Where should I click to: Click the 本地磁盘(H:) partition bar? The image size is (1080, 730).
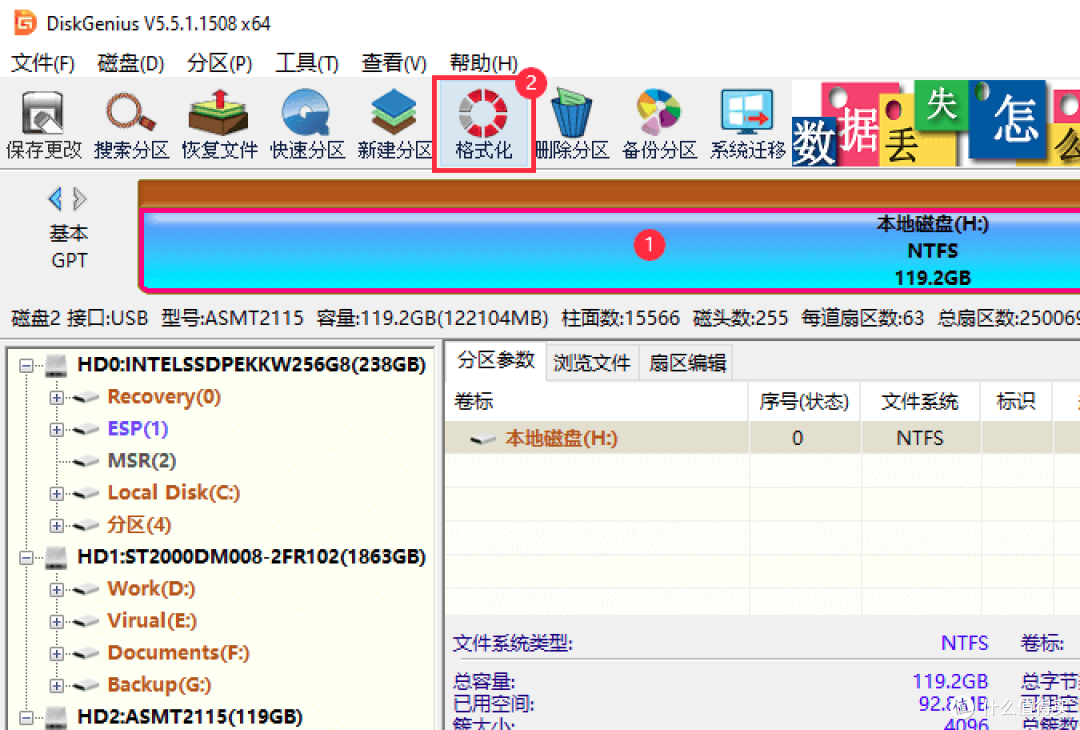610,250
